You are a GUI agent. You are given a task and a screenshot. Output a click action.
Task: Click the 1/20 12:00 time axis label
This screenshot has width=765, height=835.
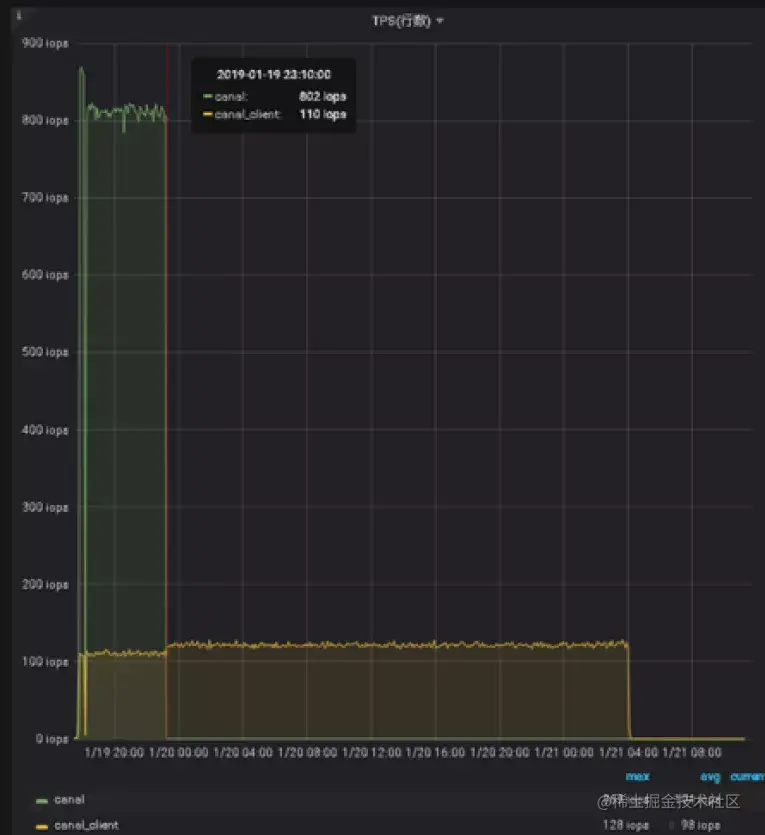pos(371,752)
